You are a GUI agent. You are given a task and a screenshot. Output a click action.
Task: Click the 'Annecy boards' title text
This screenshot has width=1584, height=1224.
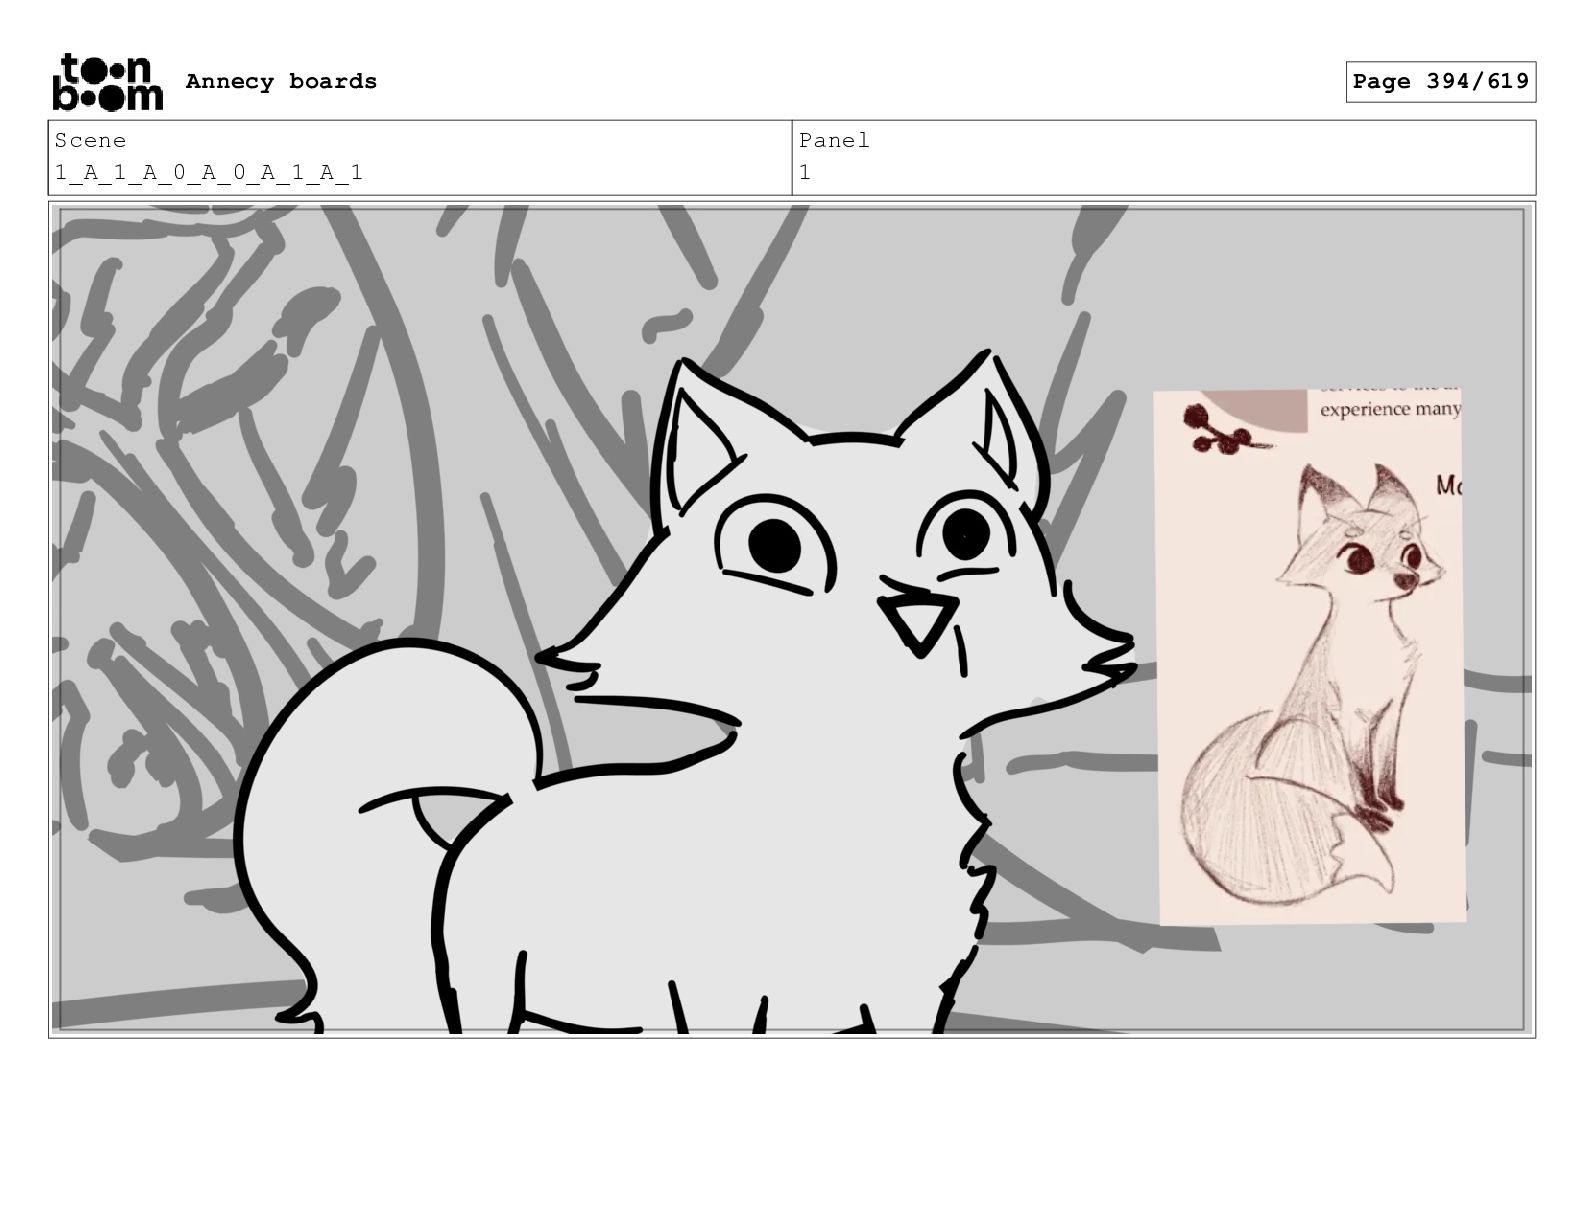pyautogui.click(x=281, y=81)
